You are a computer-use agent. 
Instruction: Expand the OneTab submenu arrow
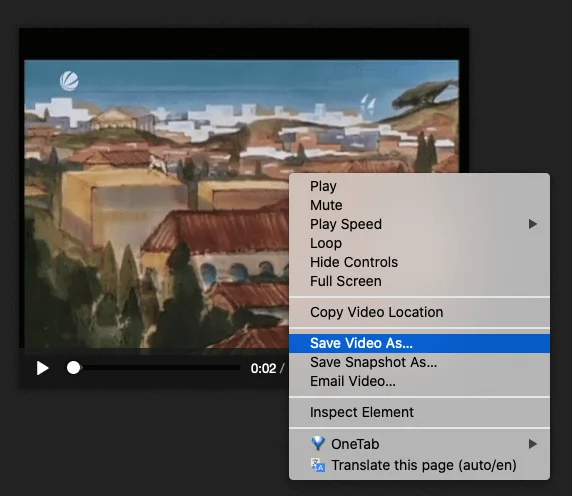[x=533, y=444]
